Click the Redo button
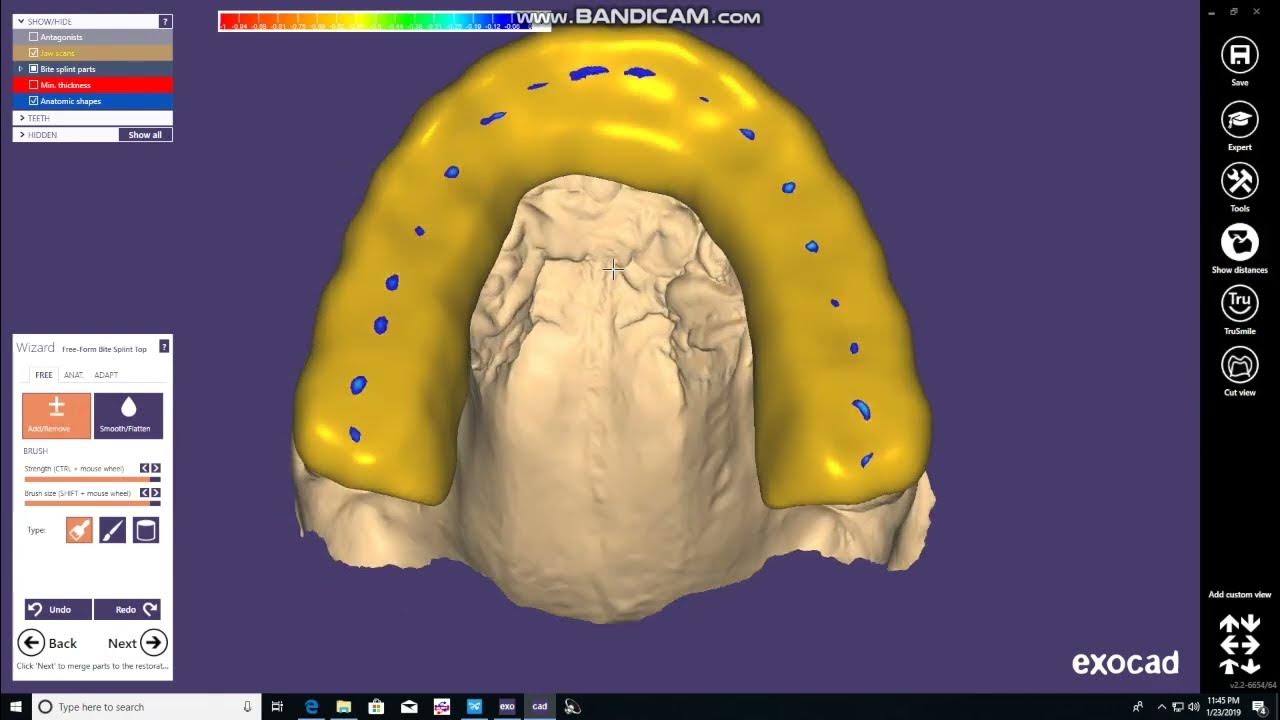The width and height of the screenshot is (1280, 720). 127,609
